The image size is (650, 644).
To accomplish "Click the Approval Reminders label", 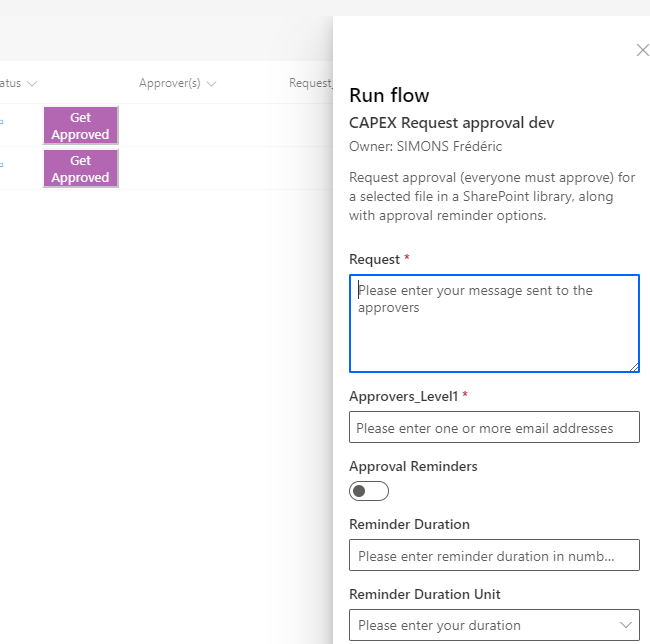I will pos(413,467).
